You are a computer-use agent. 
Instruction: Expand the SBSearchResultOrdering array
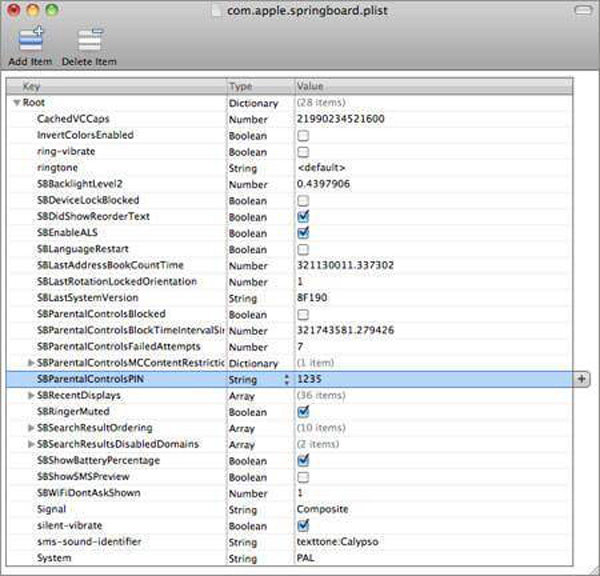31,428
